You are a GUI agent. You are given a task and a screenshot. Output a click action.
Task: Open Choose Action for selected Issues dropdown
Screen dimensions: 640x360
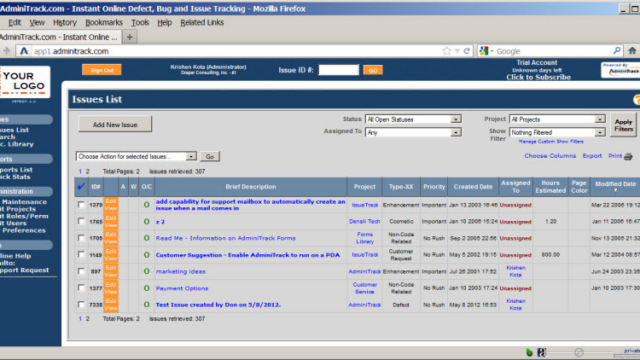(136, 156)
